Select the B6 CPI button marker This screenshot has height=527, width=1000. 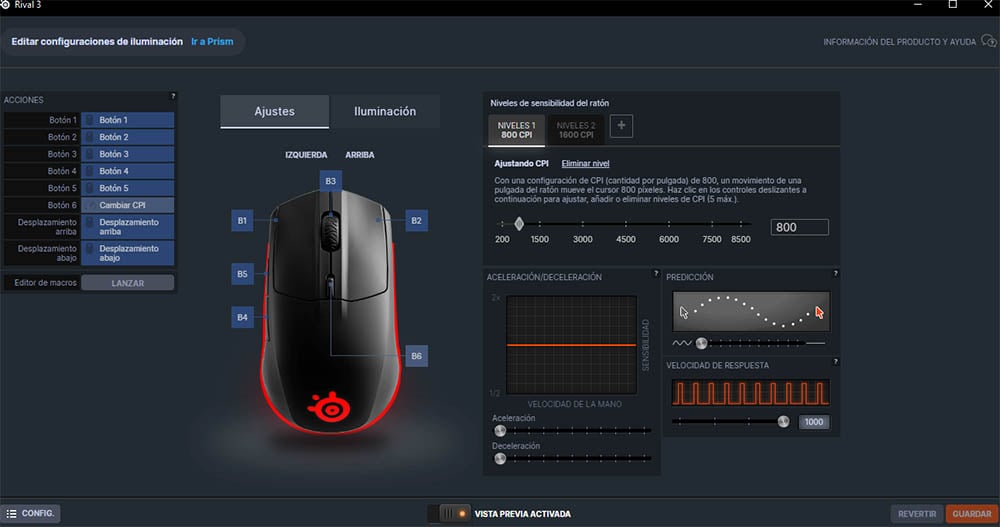click(x=416, y=356)
